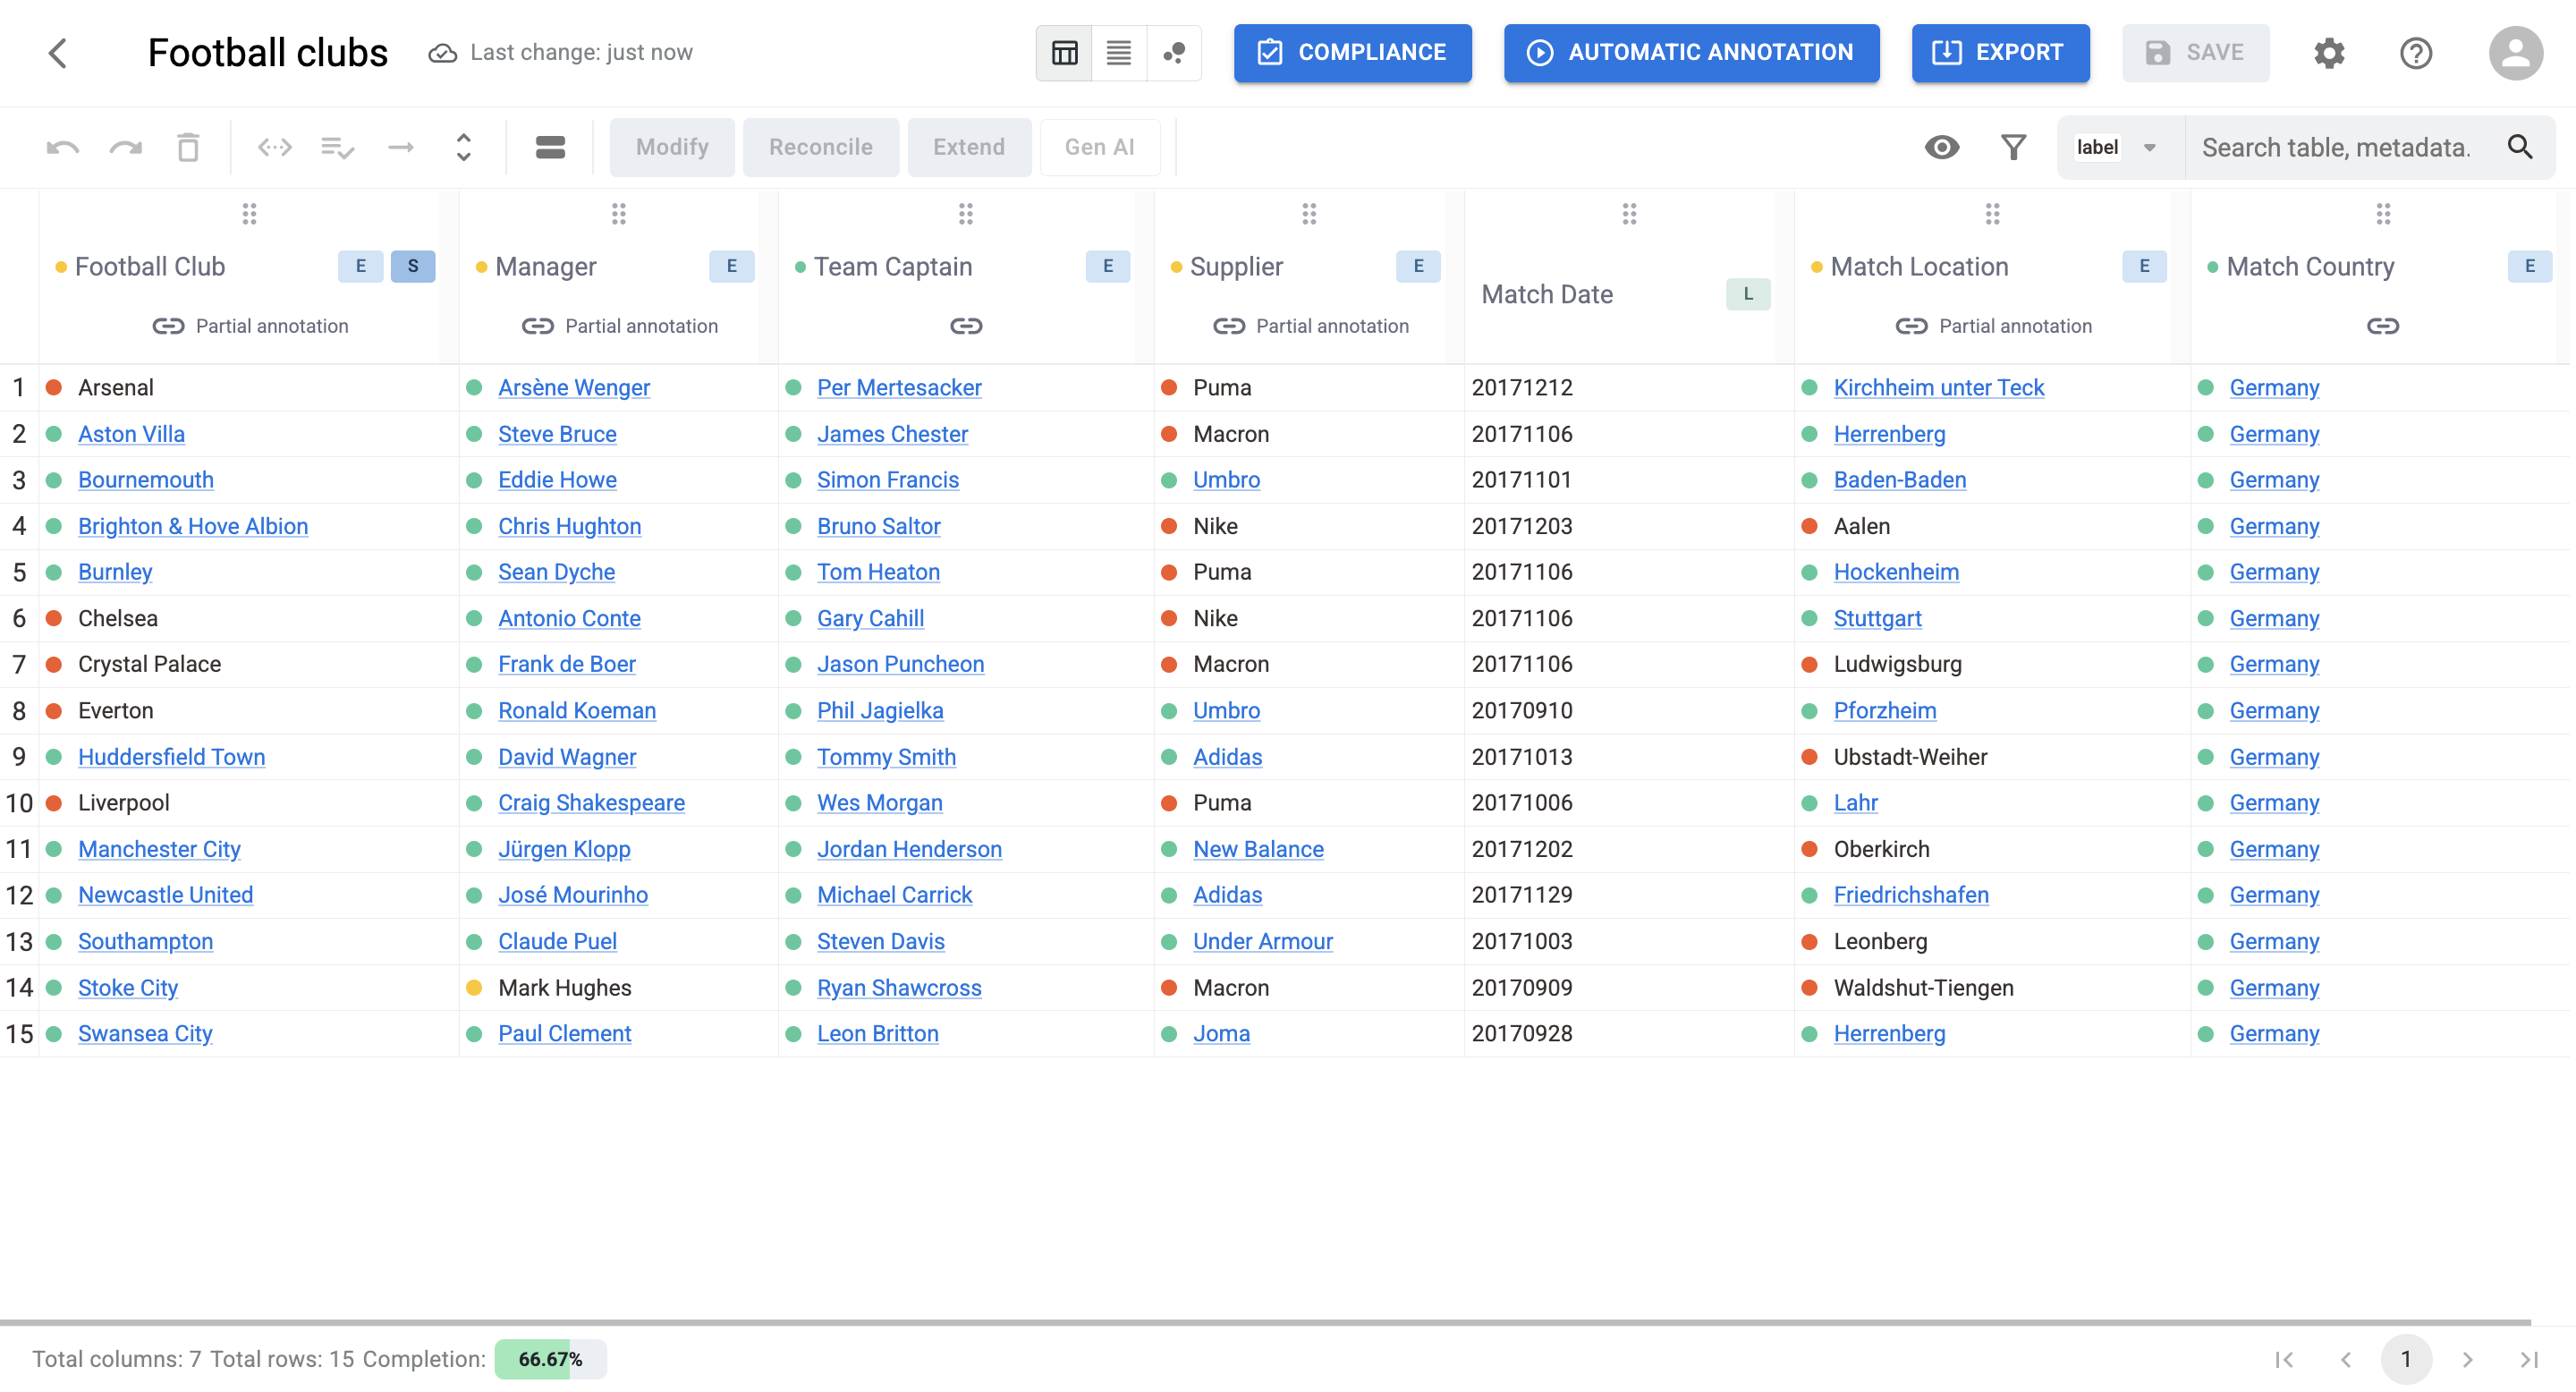Toggle the S badge on Football Club

pyautogui.click(x=413, y=266)
